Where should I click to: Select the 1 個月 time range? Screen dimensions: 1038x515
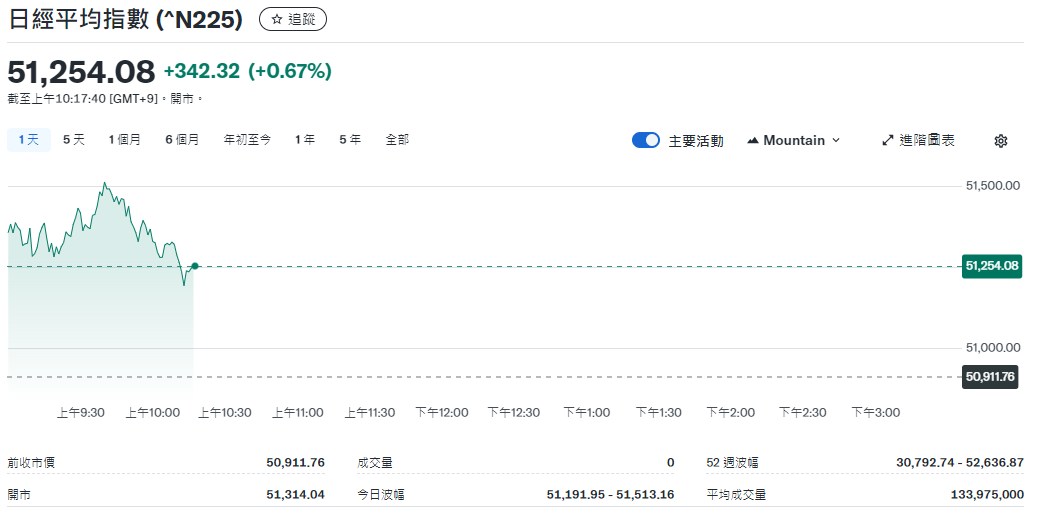click(x=125, y=140)
